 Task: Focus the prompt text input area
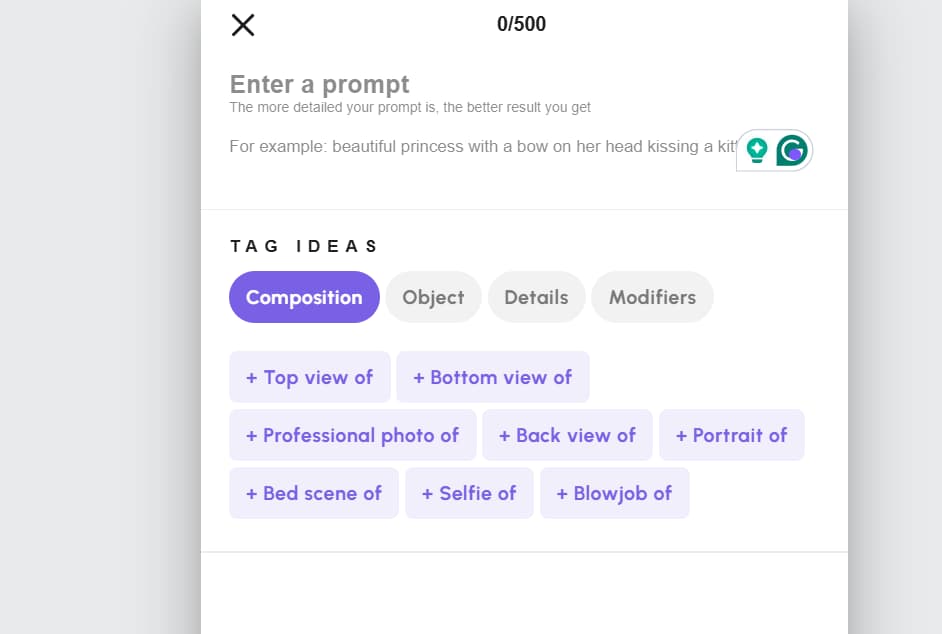pyautogui.click(x=481, y=147)
